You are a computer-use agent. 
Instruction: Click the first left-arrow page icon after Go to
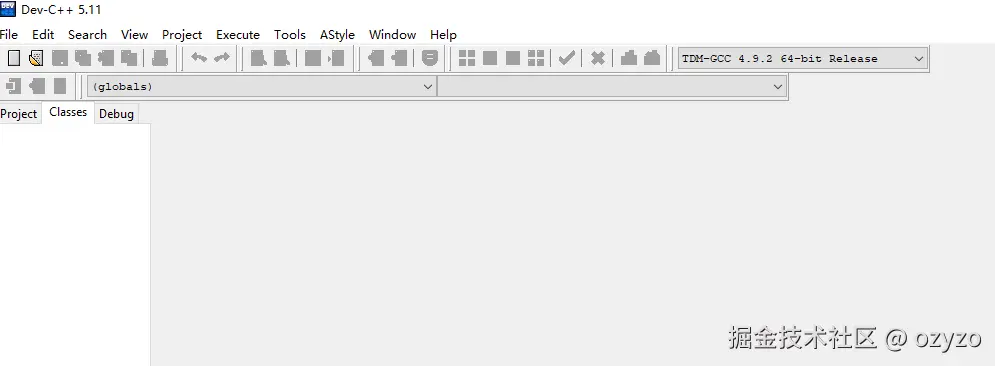point(376,58)
